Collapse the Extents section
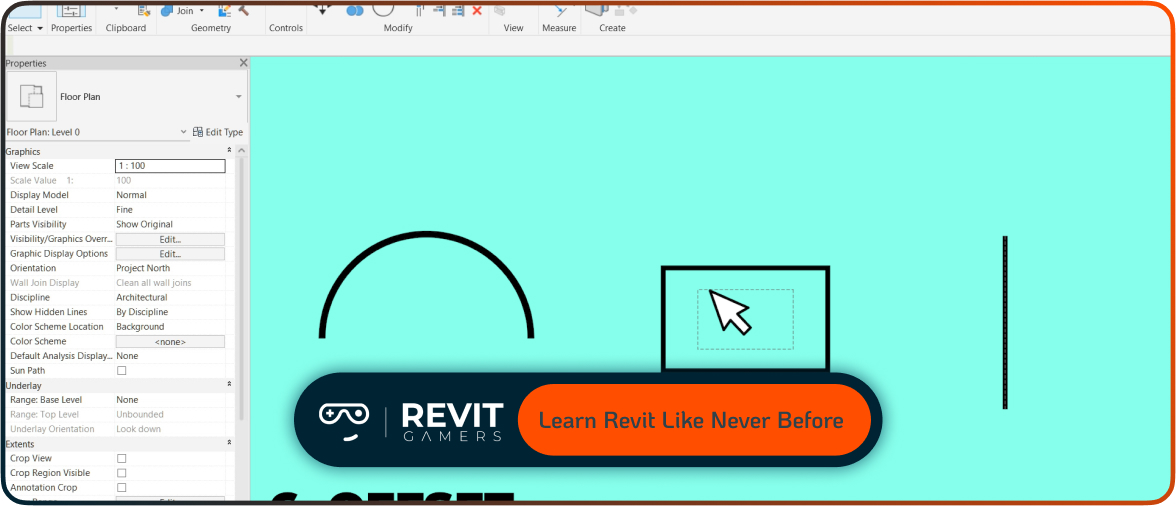Screen dimensions: 1176x506 point(230,444)
